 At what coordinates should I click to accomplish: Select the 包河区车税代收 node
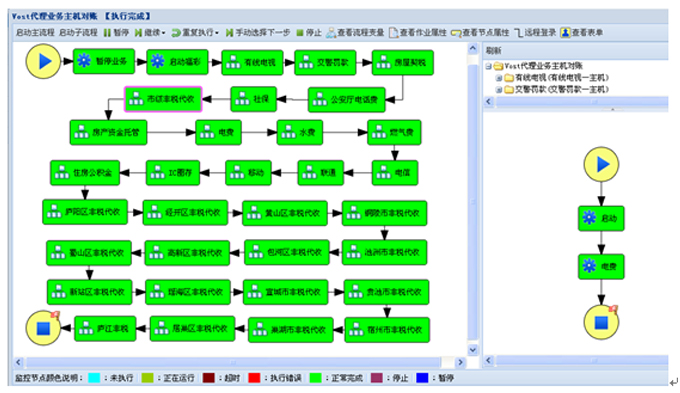coord(287,252)
